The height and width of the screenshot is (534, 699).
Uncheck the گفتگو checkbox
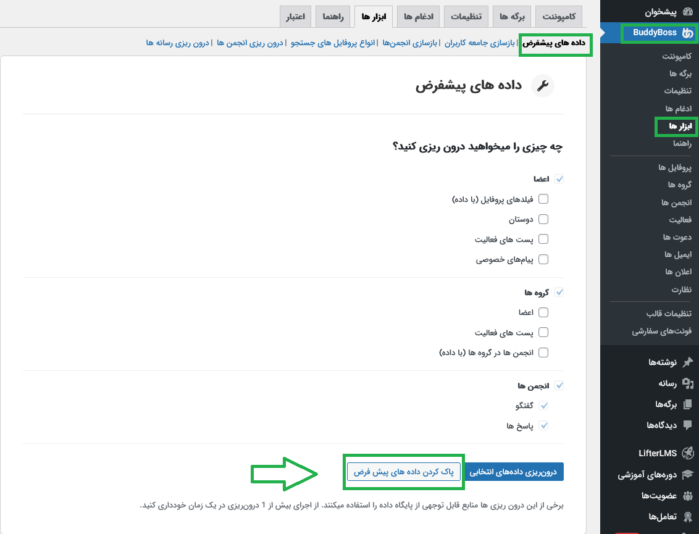coord(544,405)
